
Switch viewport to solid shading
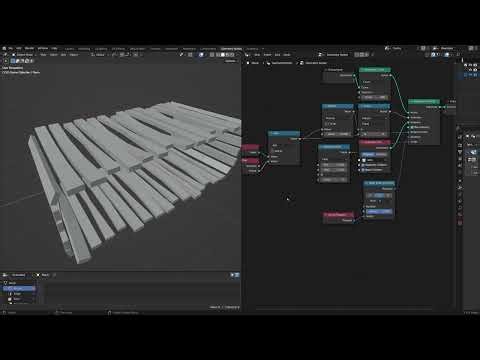(x=223, y=55)
